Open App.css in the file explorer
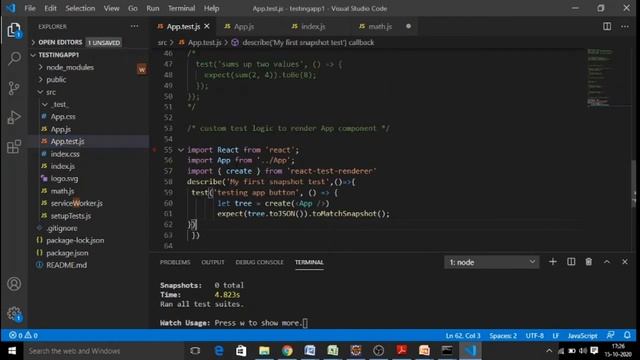The height and width of the screenshot is (360, 640). (x=63, y=117)
